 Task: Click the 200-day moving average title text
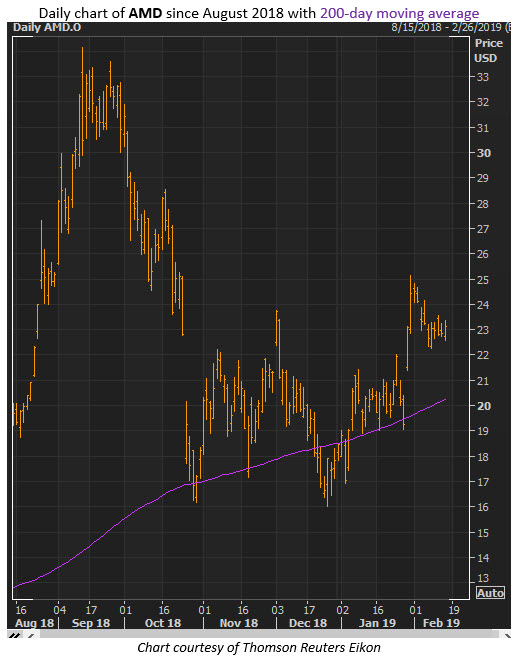pyautogui.click(x=400, y=13)
